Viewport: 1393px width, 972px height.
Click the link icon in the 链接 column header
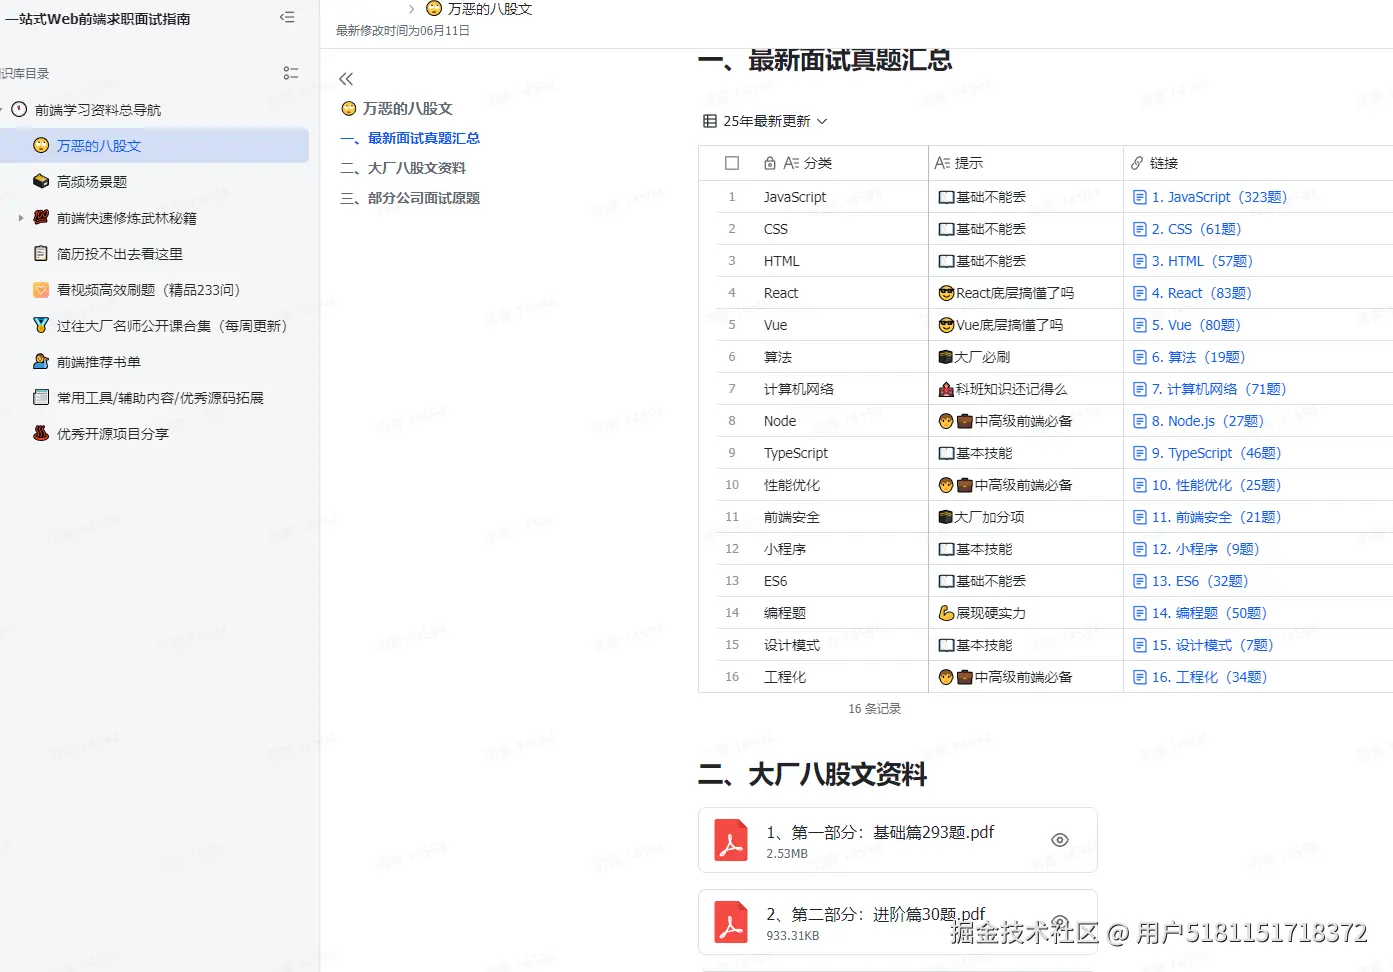(1138, 162)
